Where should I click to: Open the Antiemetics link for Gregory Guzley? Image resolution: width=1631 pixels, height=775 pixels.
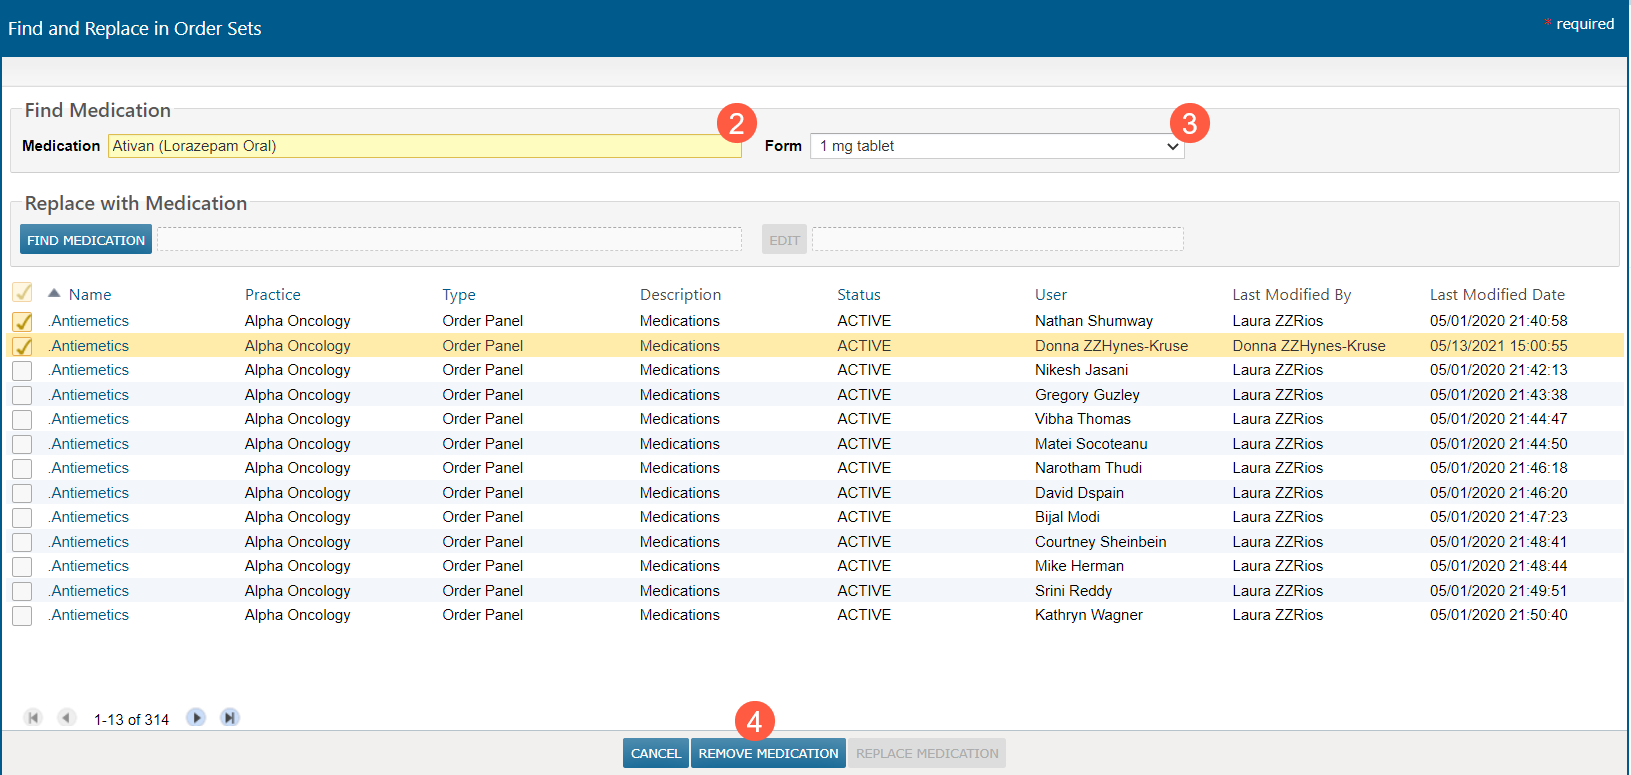click(x=90, y=395)
